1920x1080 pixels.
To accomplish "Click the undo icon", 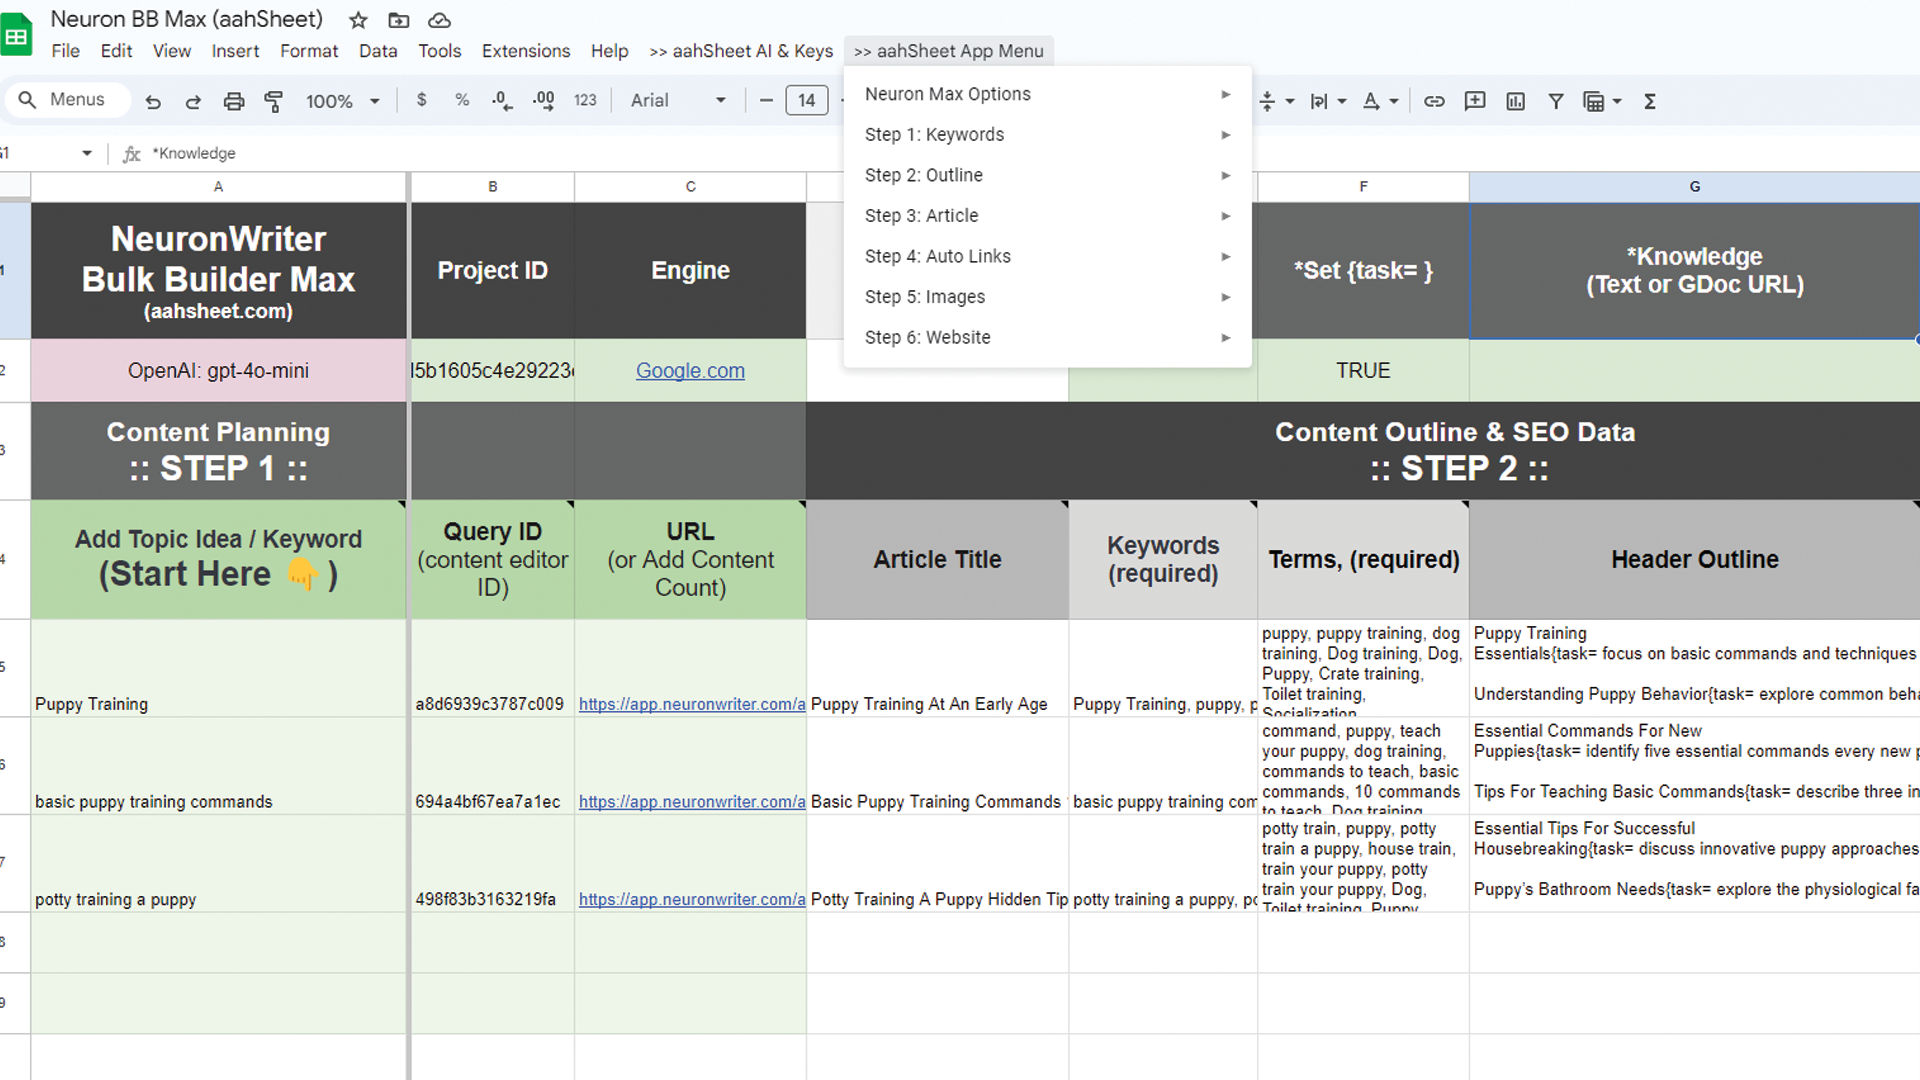I will (x=153, y=101).
